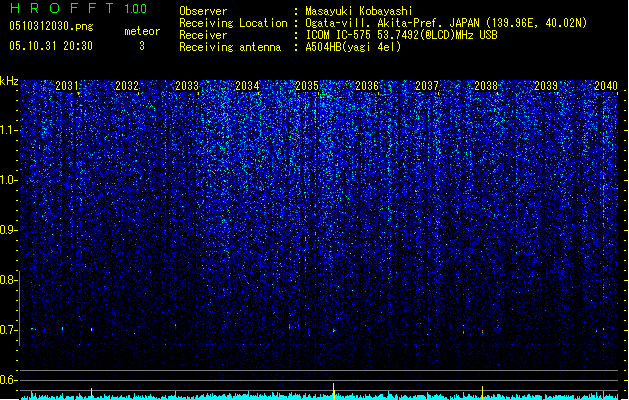Select observer name Masayuki Kobayashi
629x400 pixels.
(x=359, y=11)
